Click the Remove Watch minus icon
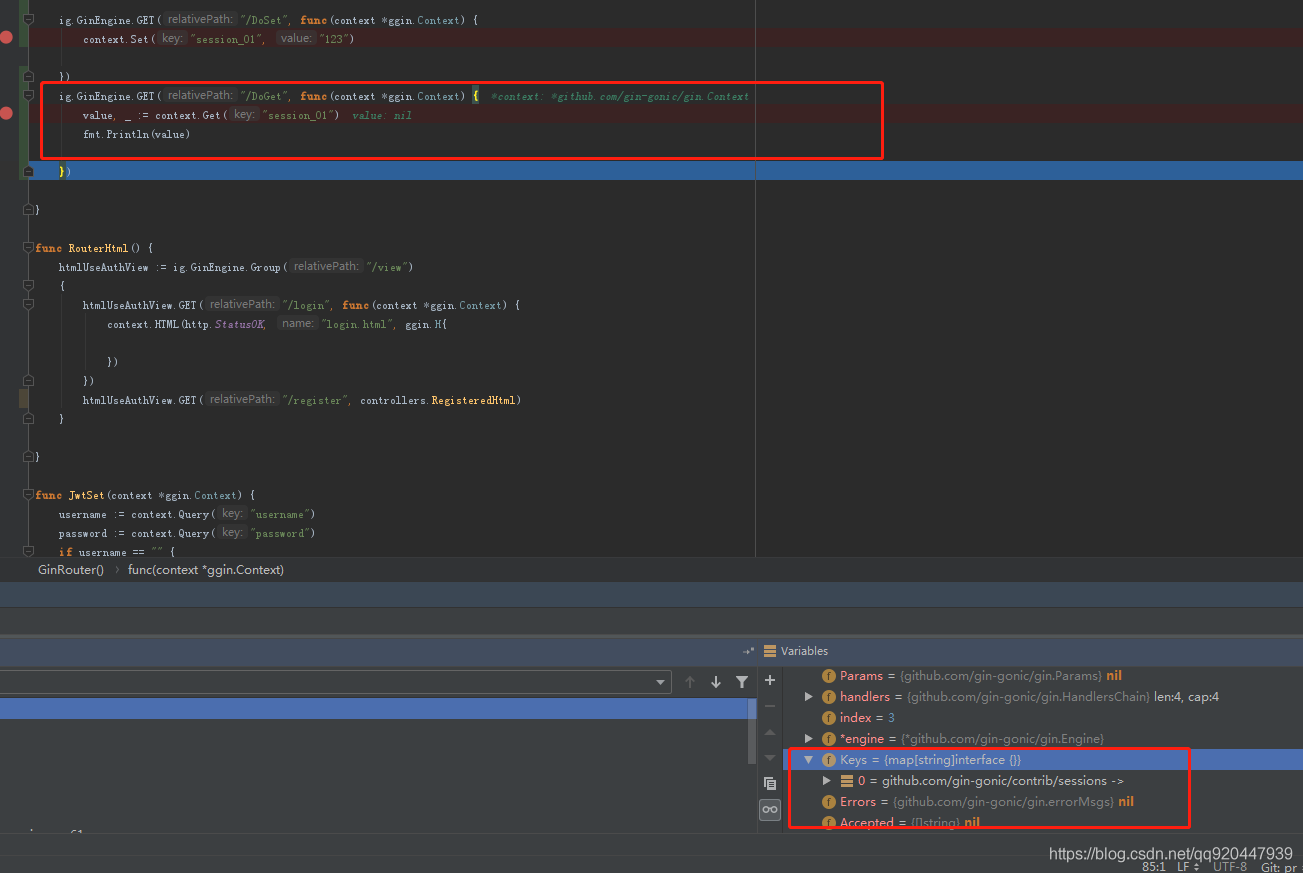 point(770,706)
